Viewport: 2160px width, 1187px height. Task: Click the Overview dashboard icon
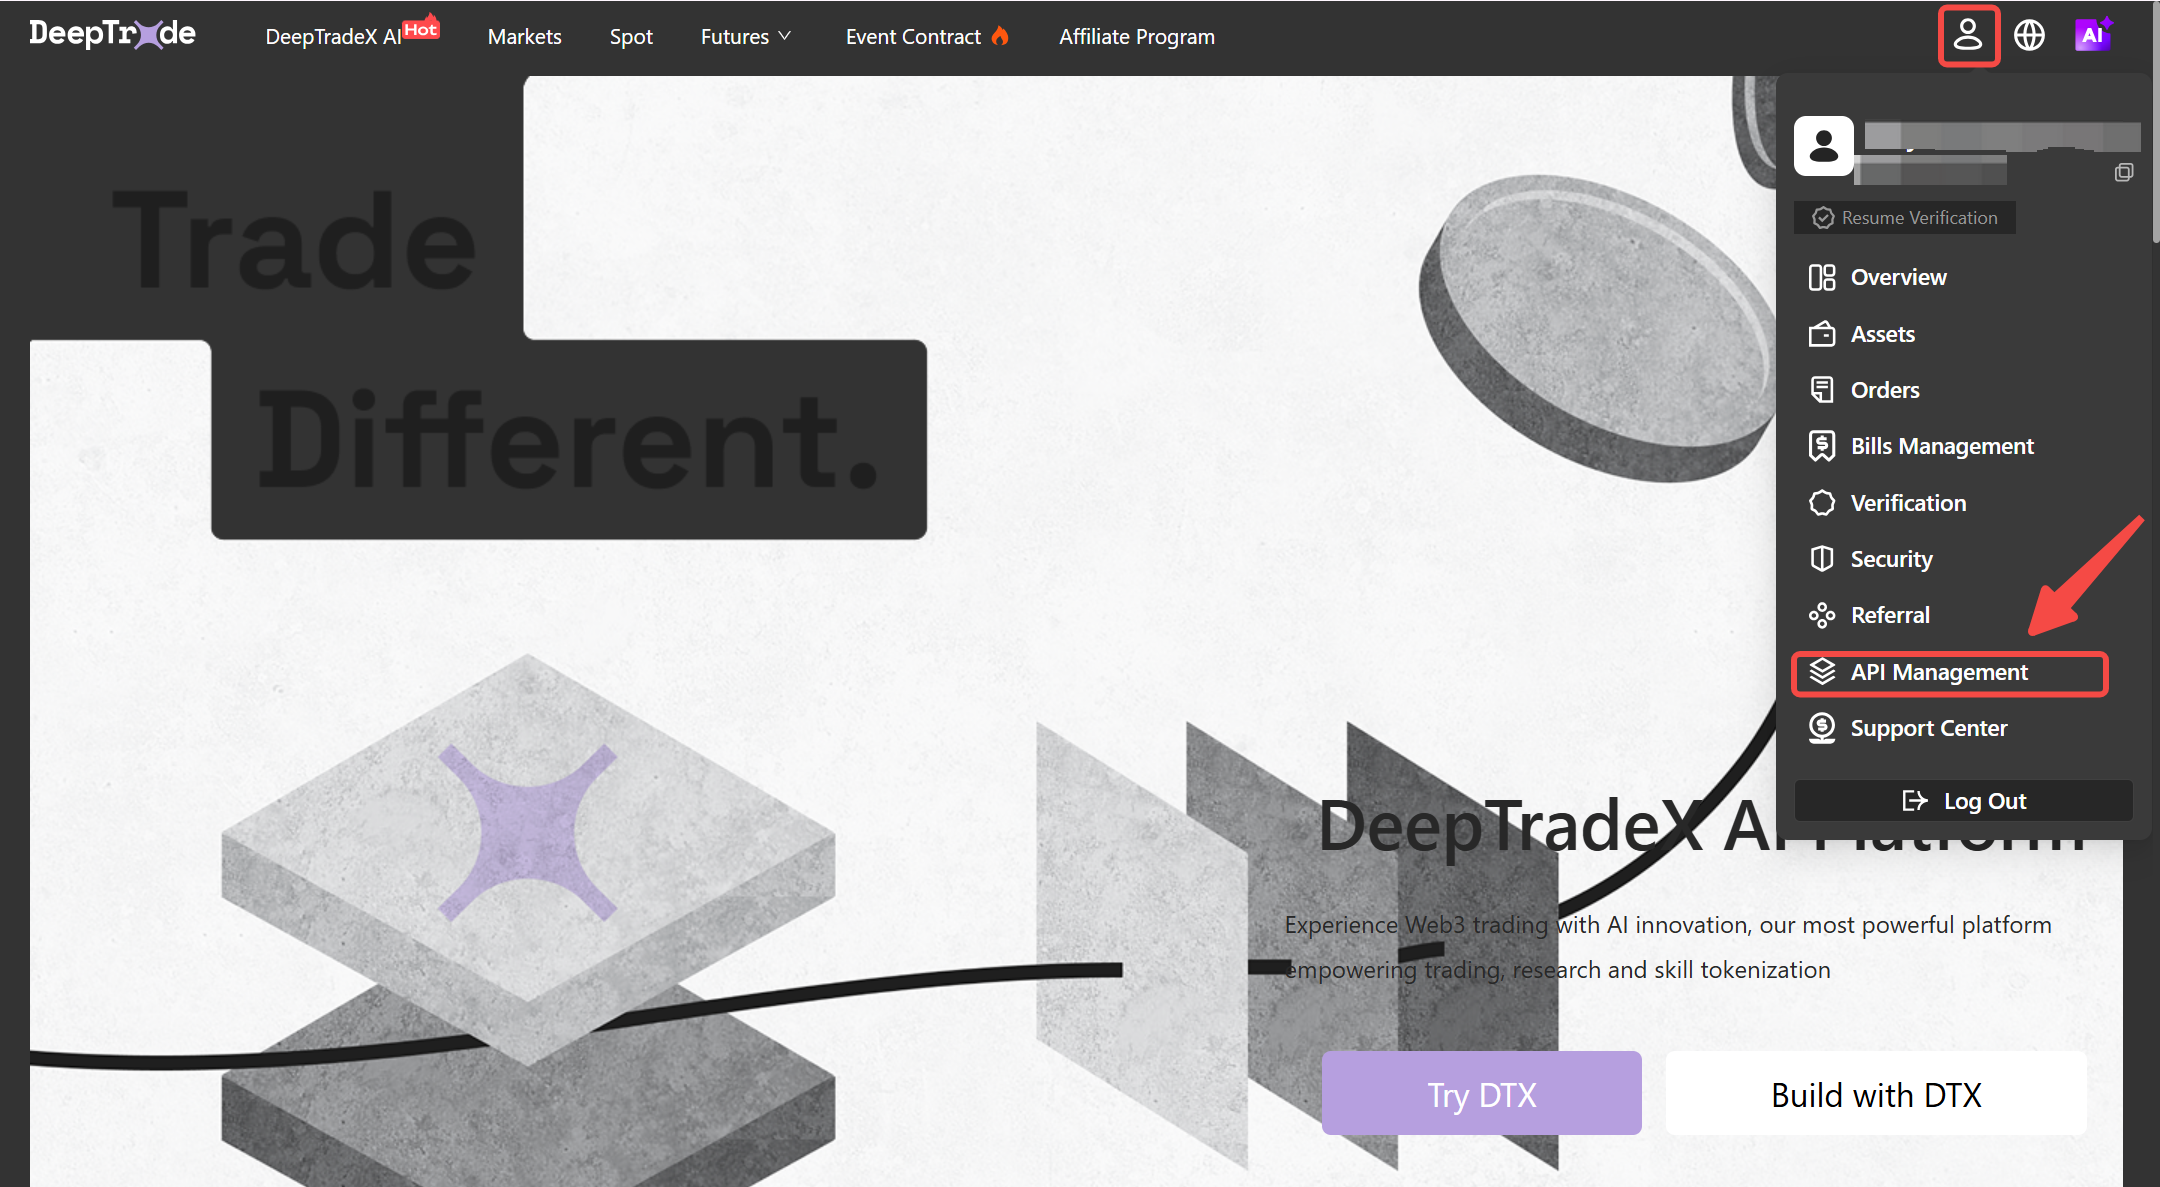point(1822,277)
